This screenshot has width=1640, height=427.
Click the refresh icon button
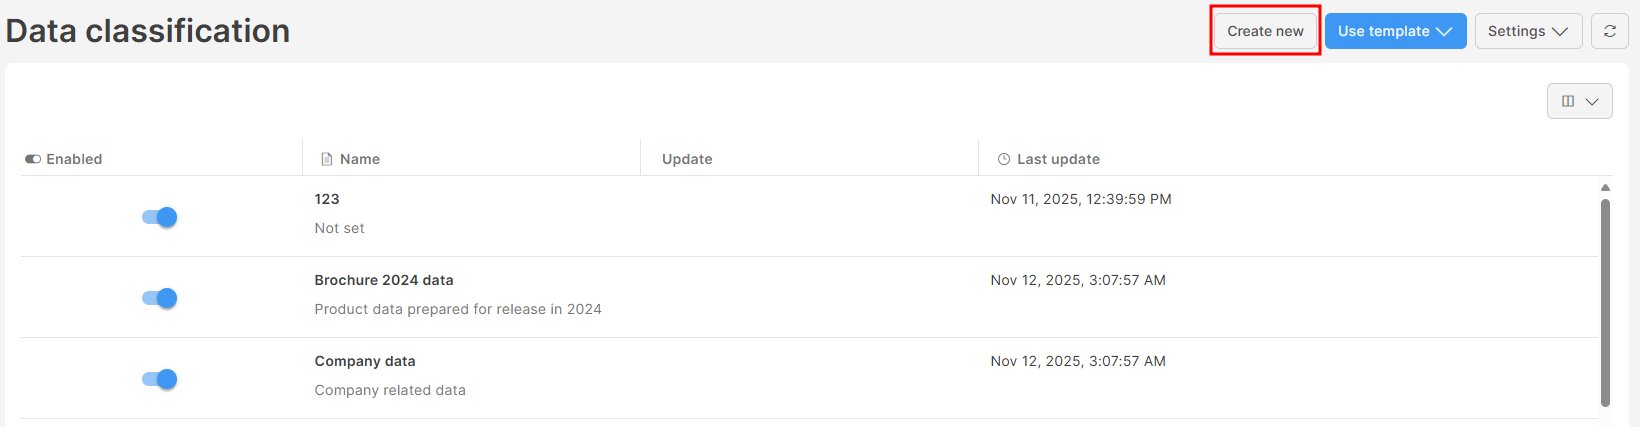1609,31
